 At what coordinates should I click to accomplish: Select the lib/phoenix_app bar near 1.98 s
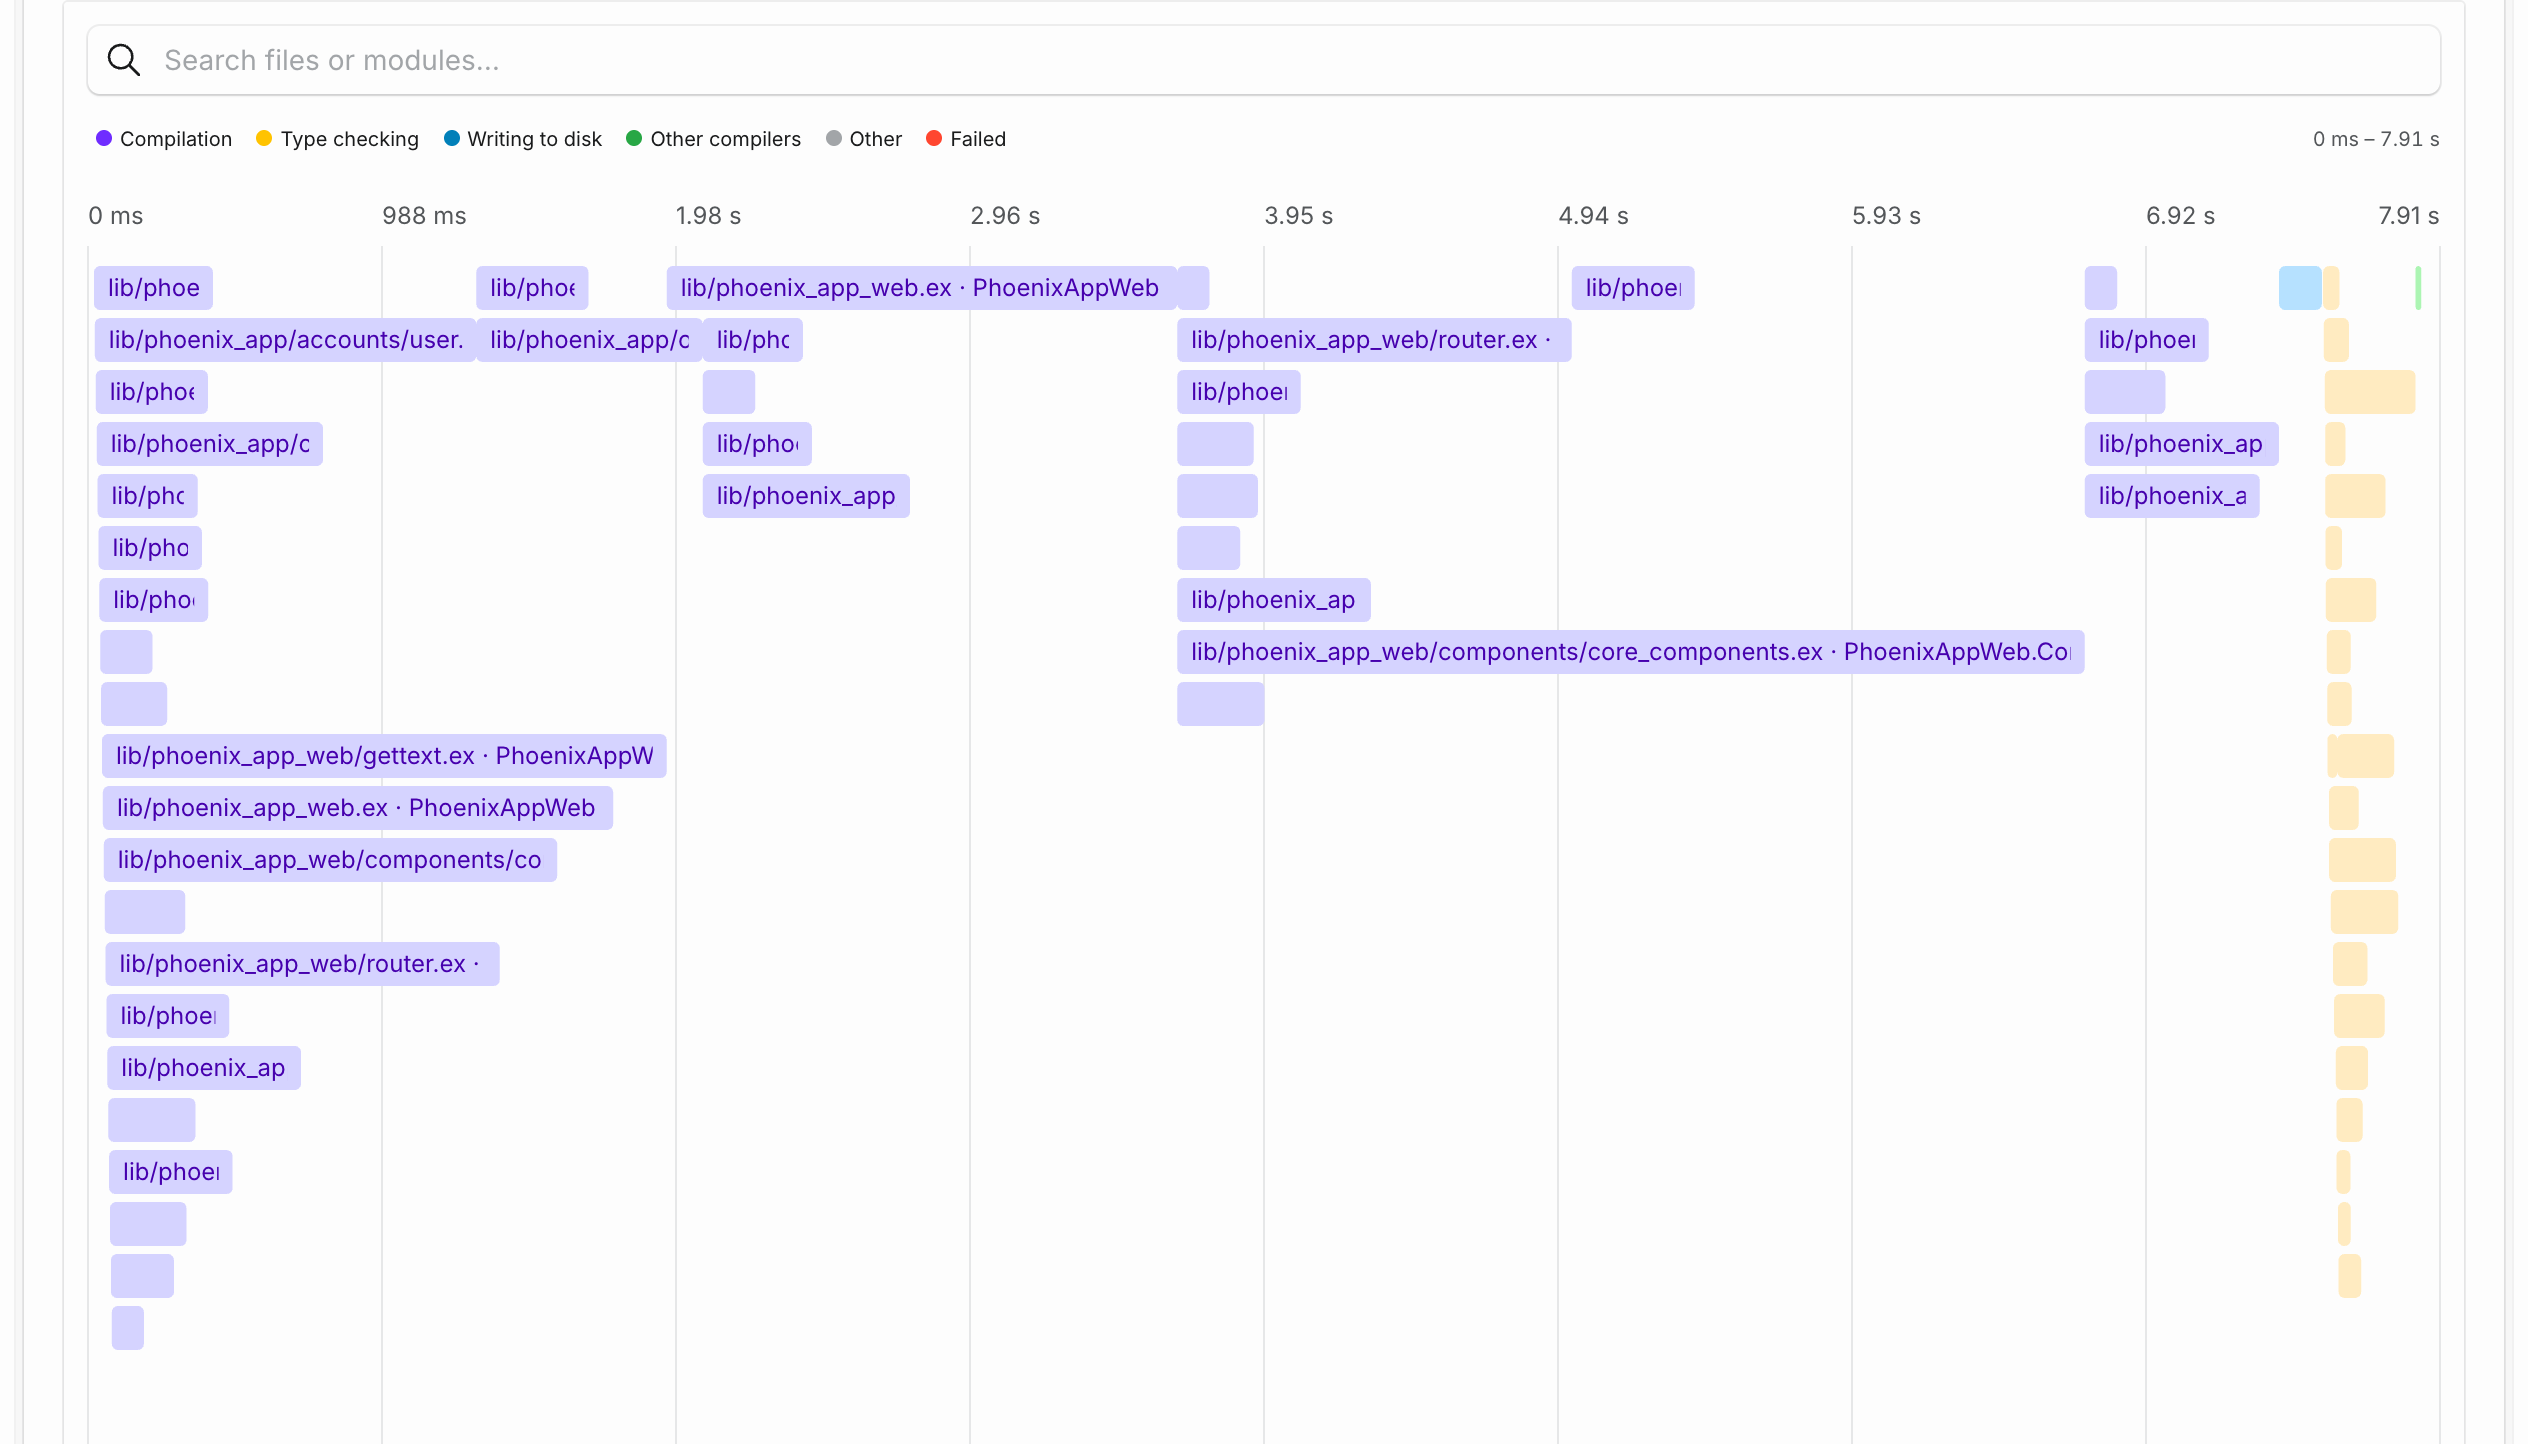[806, 496]
